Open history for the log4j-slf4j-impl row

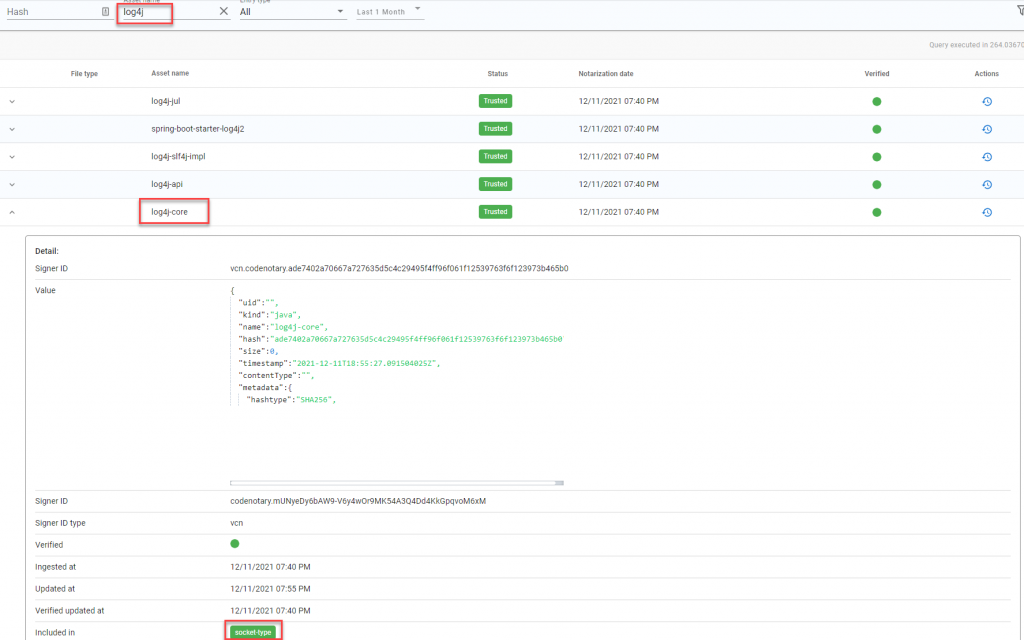tap(987, 157)
